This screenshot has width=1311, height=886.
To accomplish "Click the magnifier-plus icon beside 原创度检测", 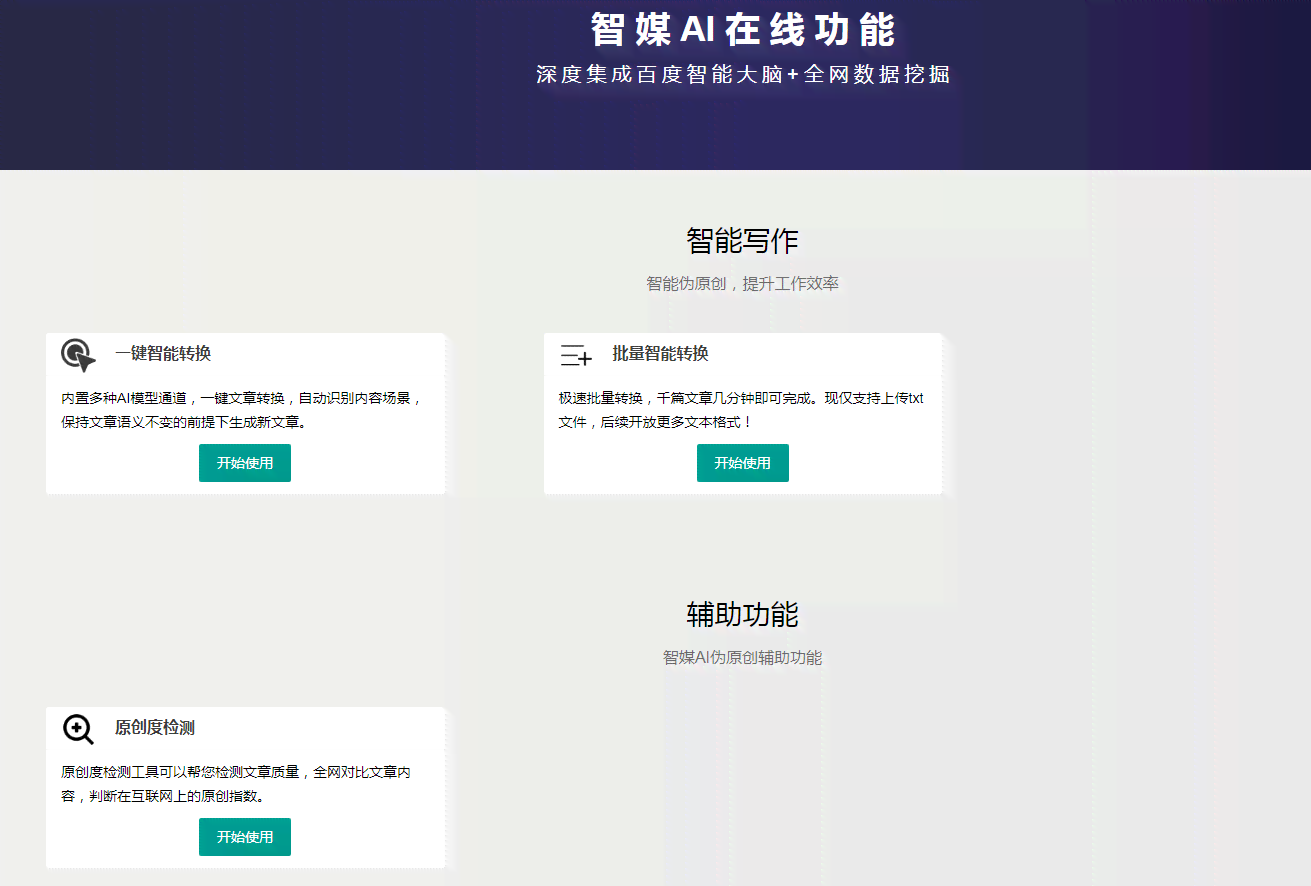I will coord(78,729).
